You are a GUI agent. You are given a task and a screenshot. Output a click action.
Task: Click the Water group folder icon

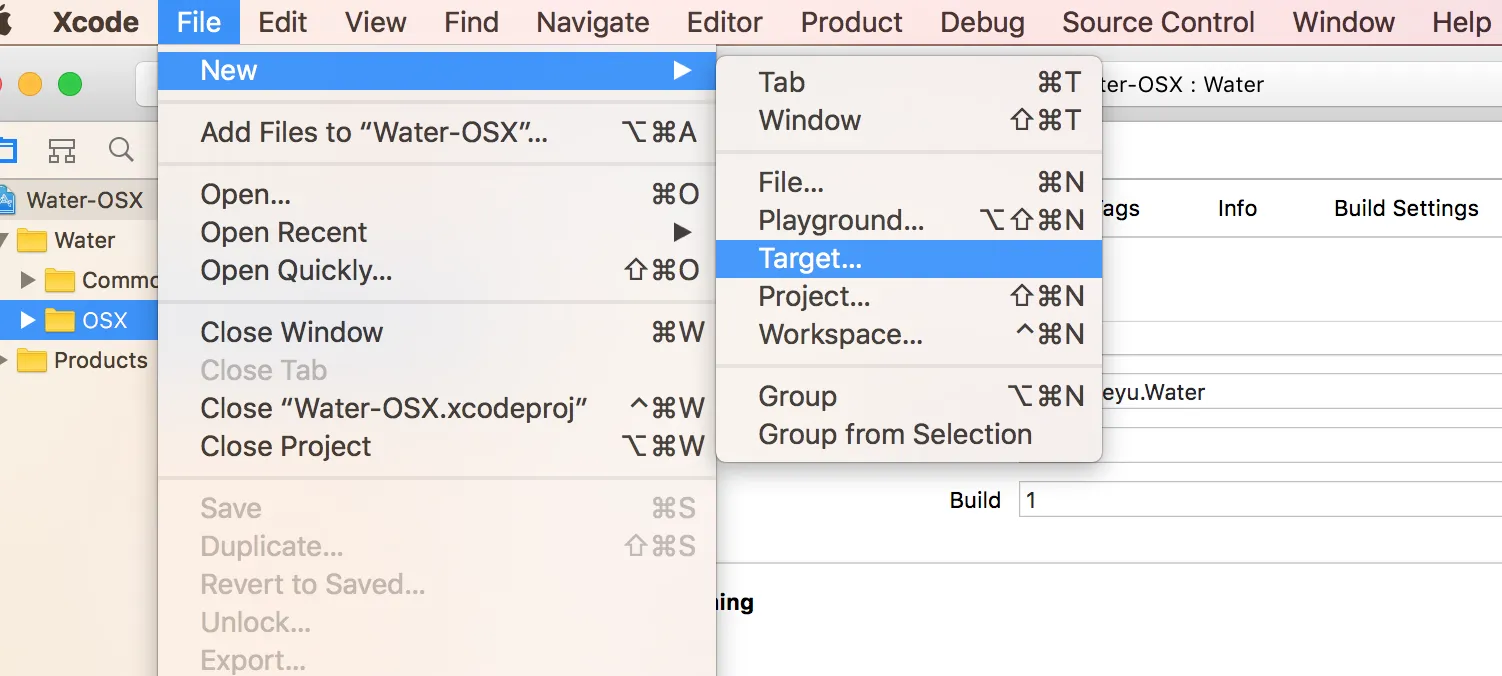pyautogui.click(x=33, y=241)
